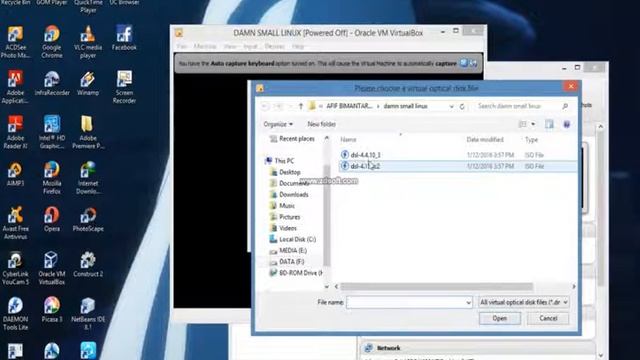
Task: Launch Construct 2 desktop icon
Action: 88,264
